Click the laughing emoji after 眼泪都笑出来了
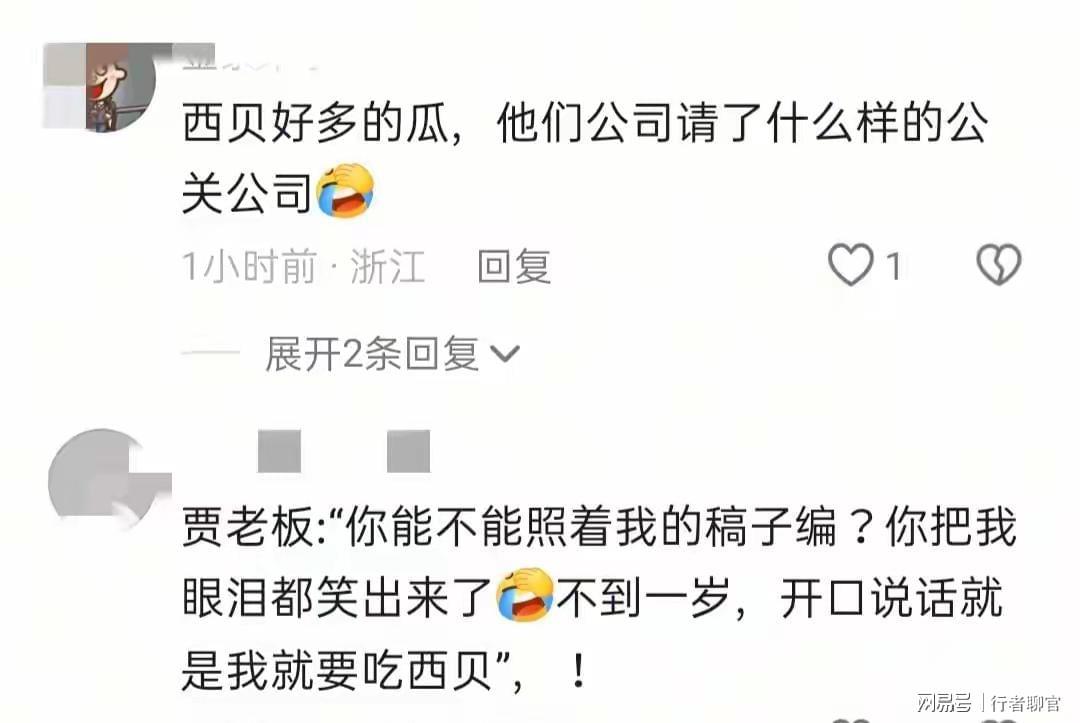Viewport: 1080px width, 723px height. coord(525,594)
